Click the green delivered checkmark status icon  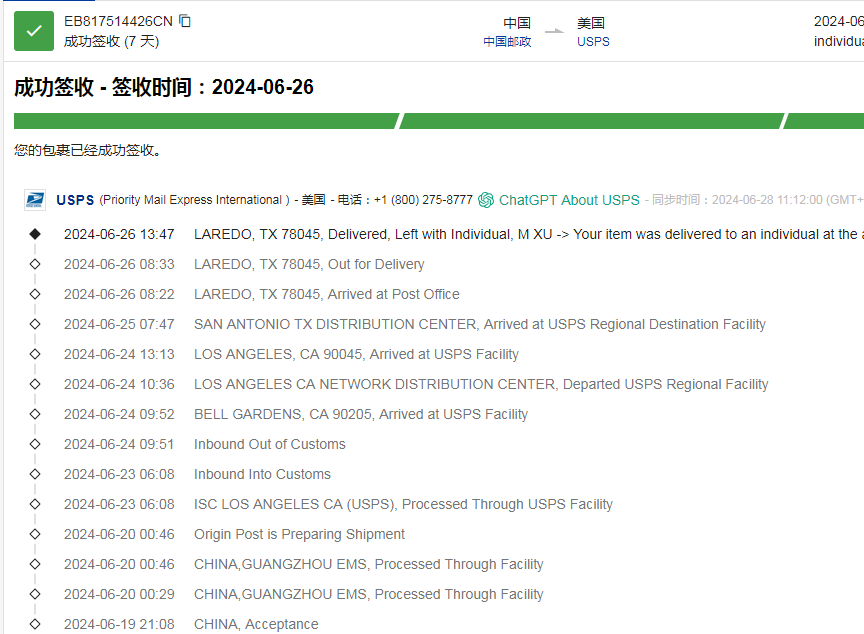point(34,31)
